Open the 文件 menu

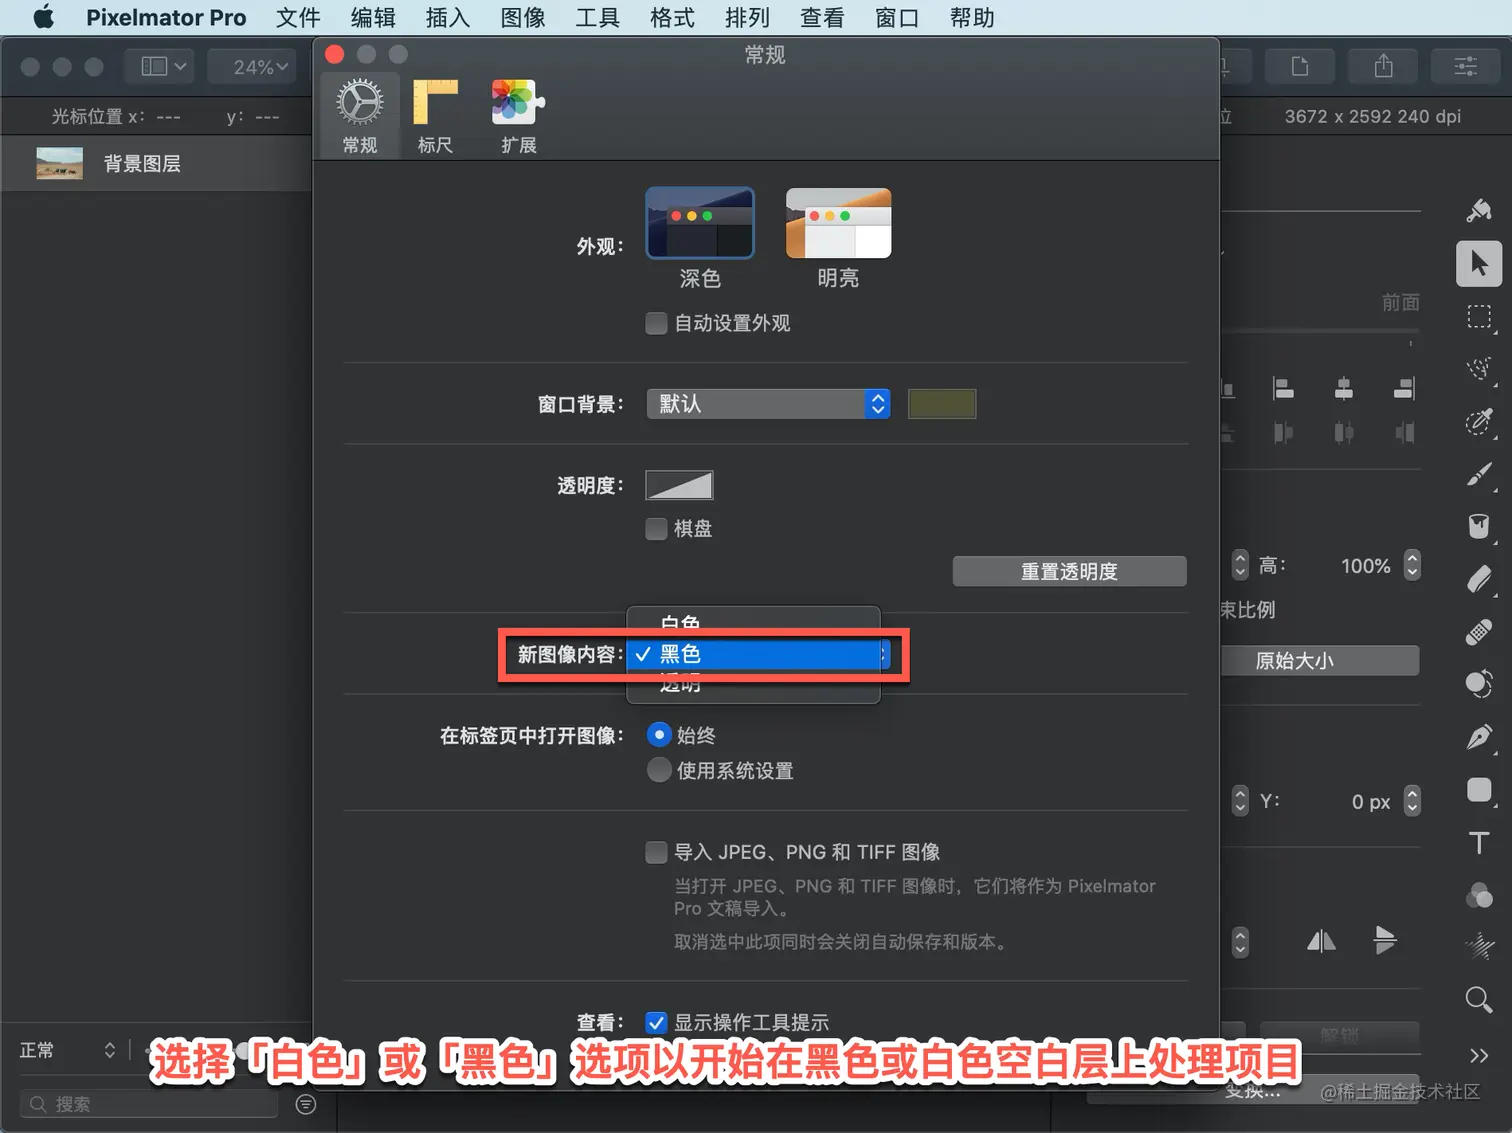coord(298,18)
